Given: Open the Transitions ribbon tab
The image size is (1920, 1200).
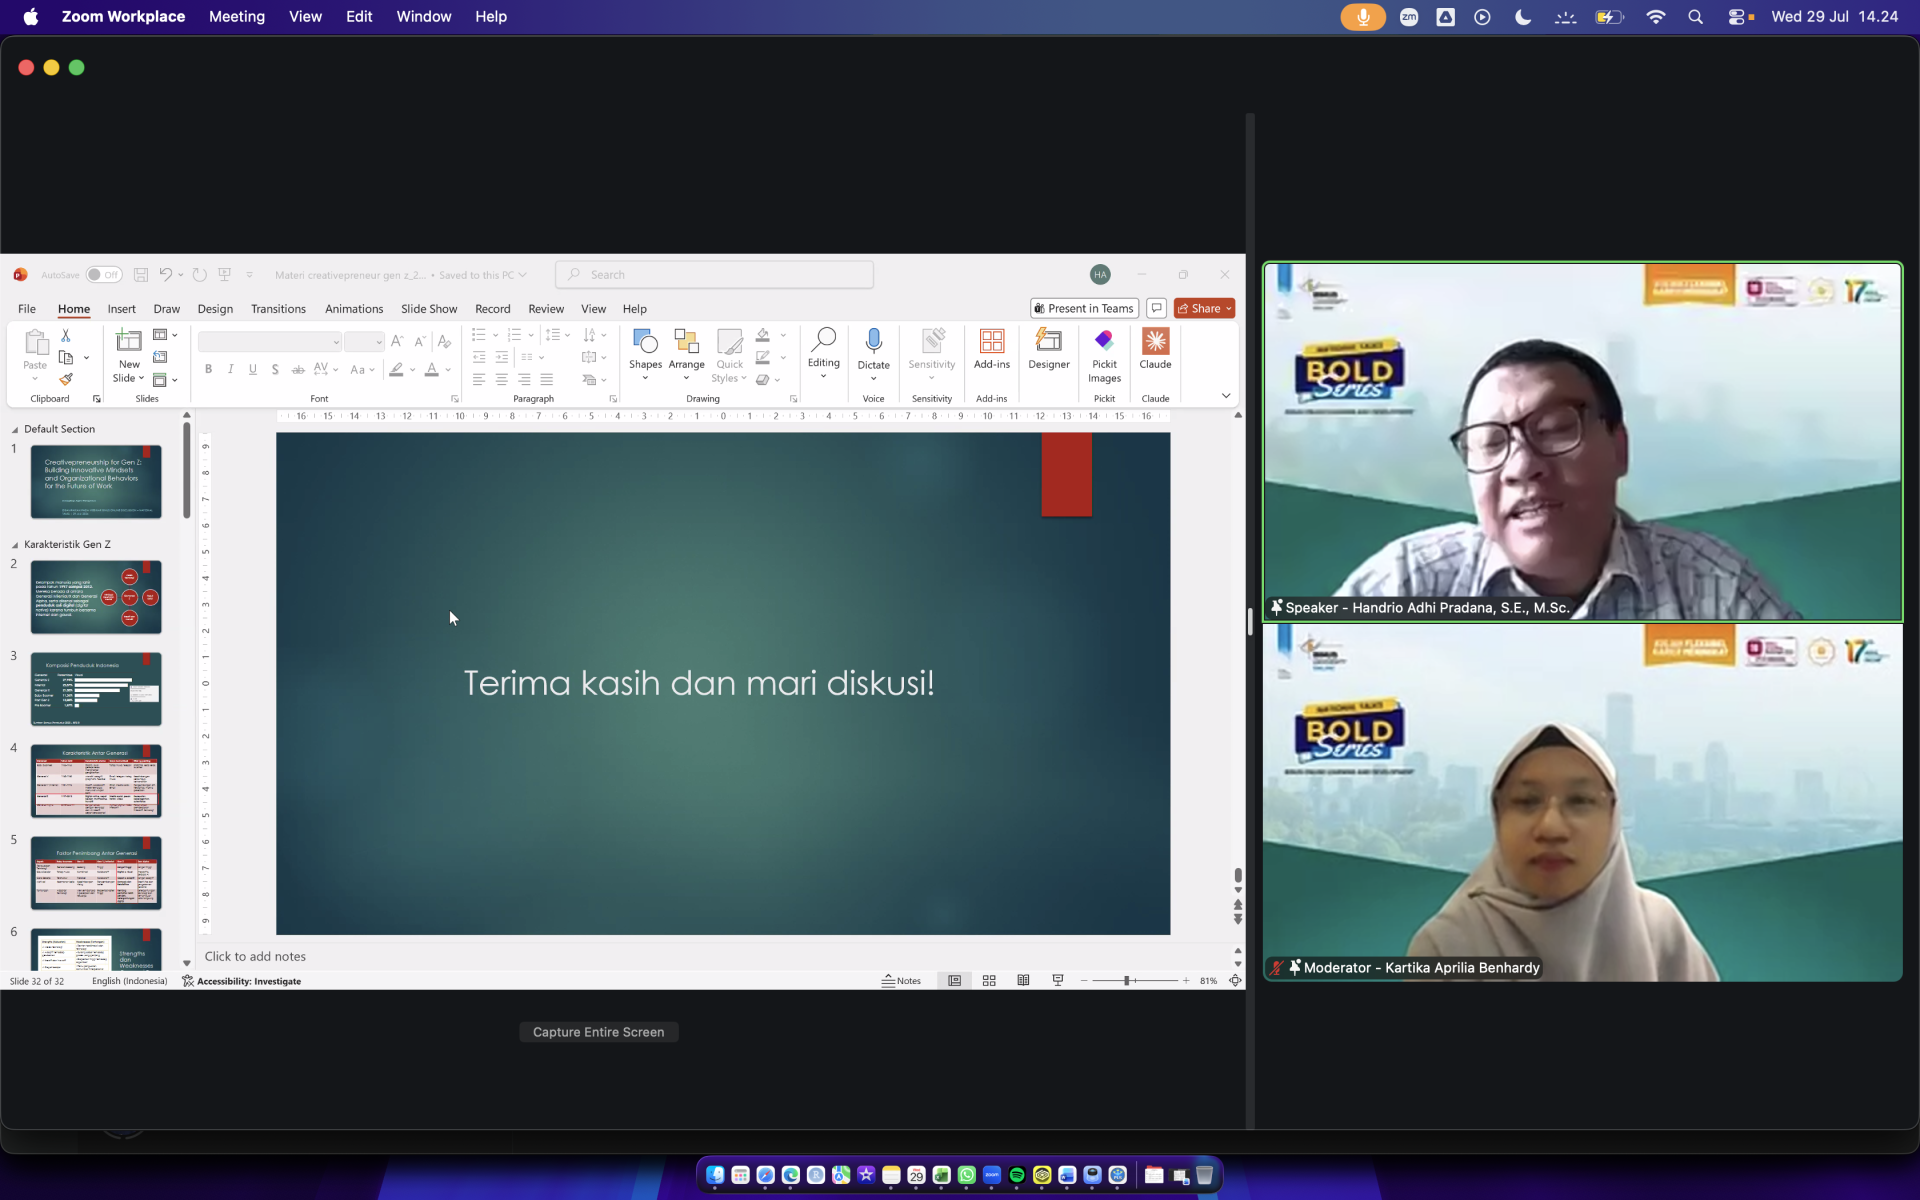Looking at the screenshot, I should (x=278, y=309).
